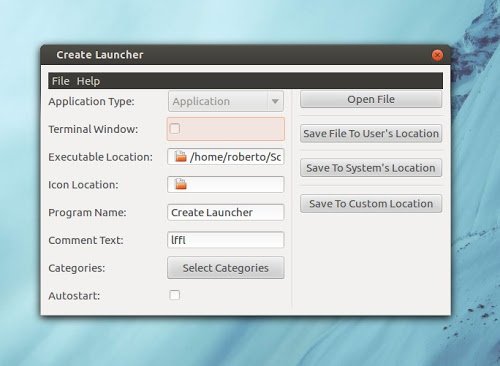Click the Icon Location folder icon
This screenshot has height=366, width=500.
click(180, 184)
